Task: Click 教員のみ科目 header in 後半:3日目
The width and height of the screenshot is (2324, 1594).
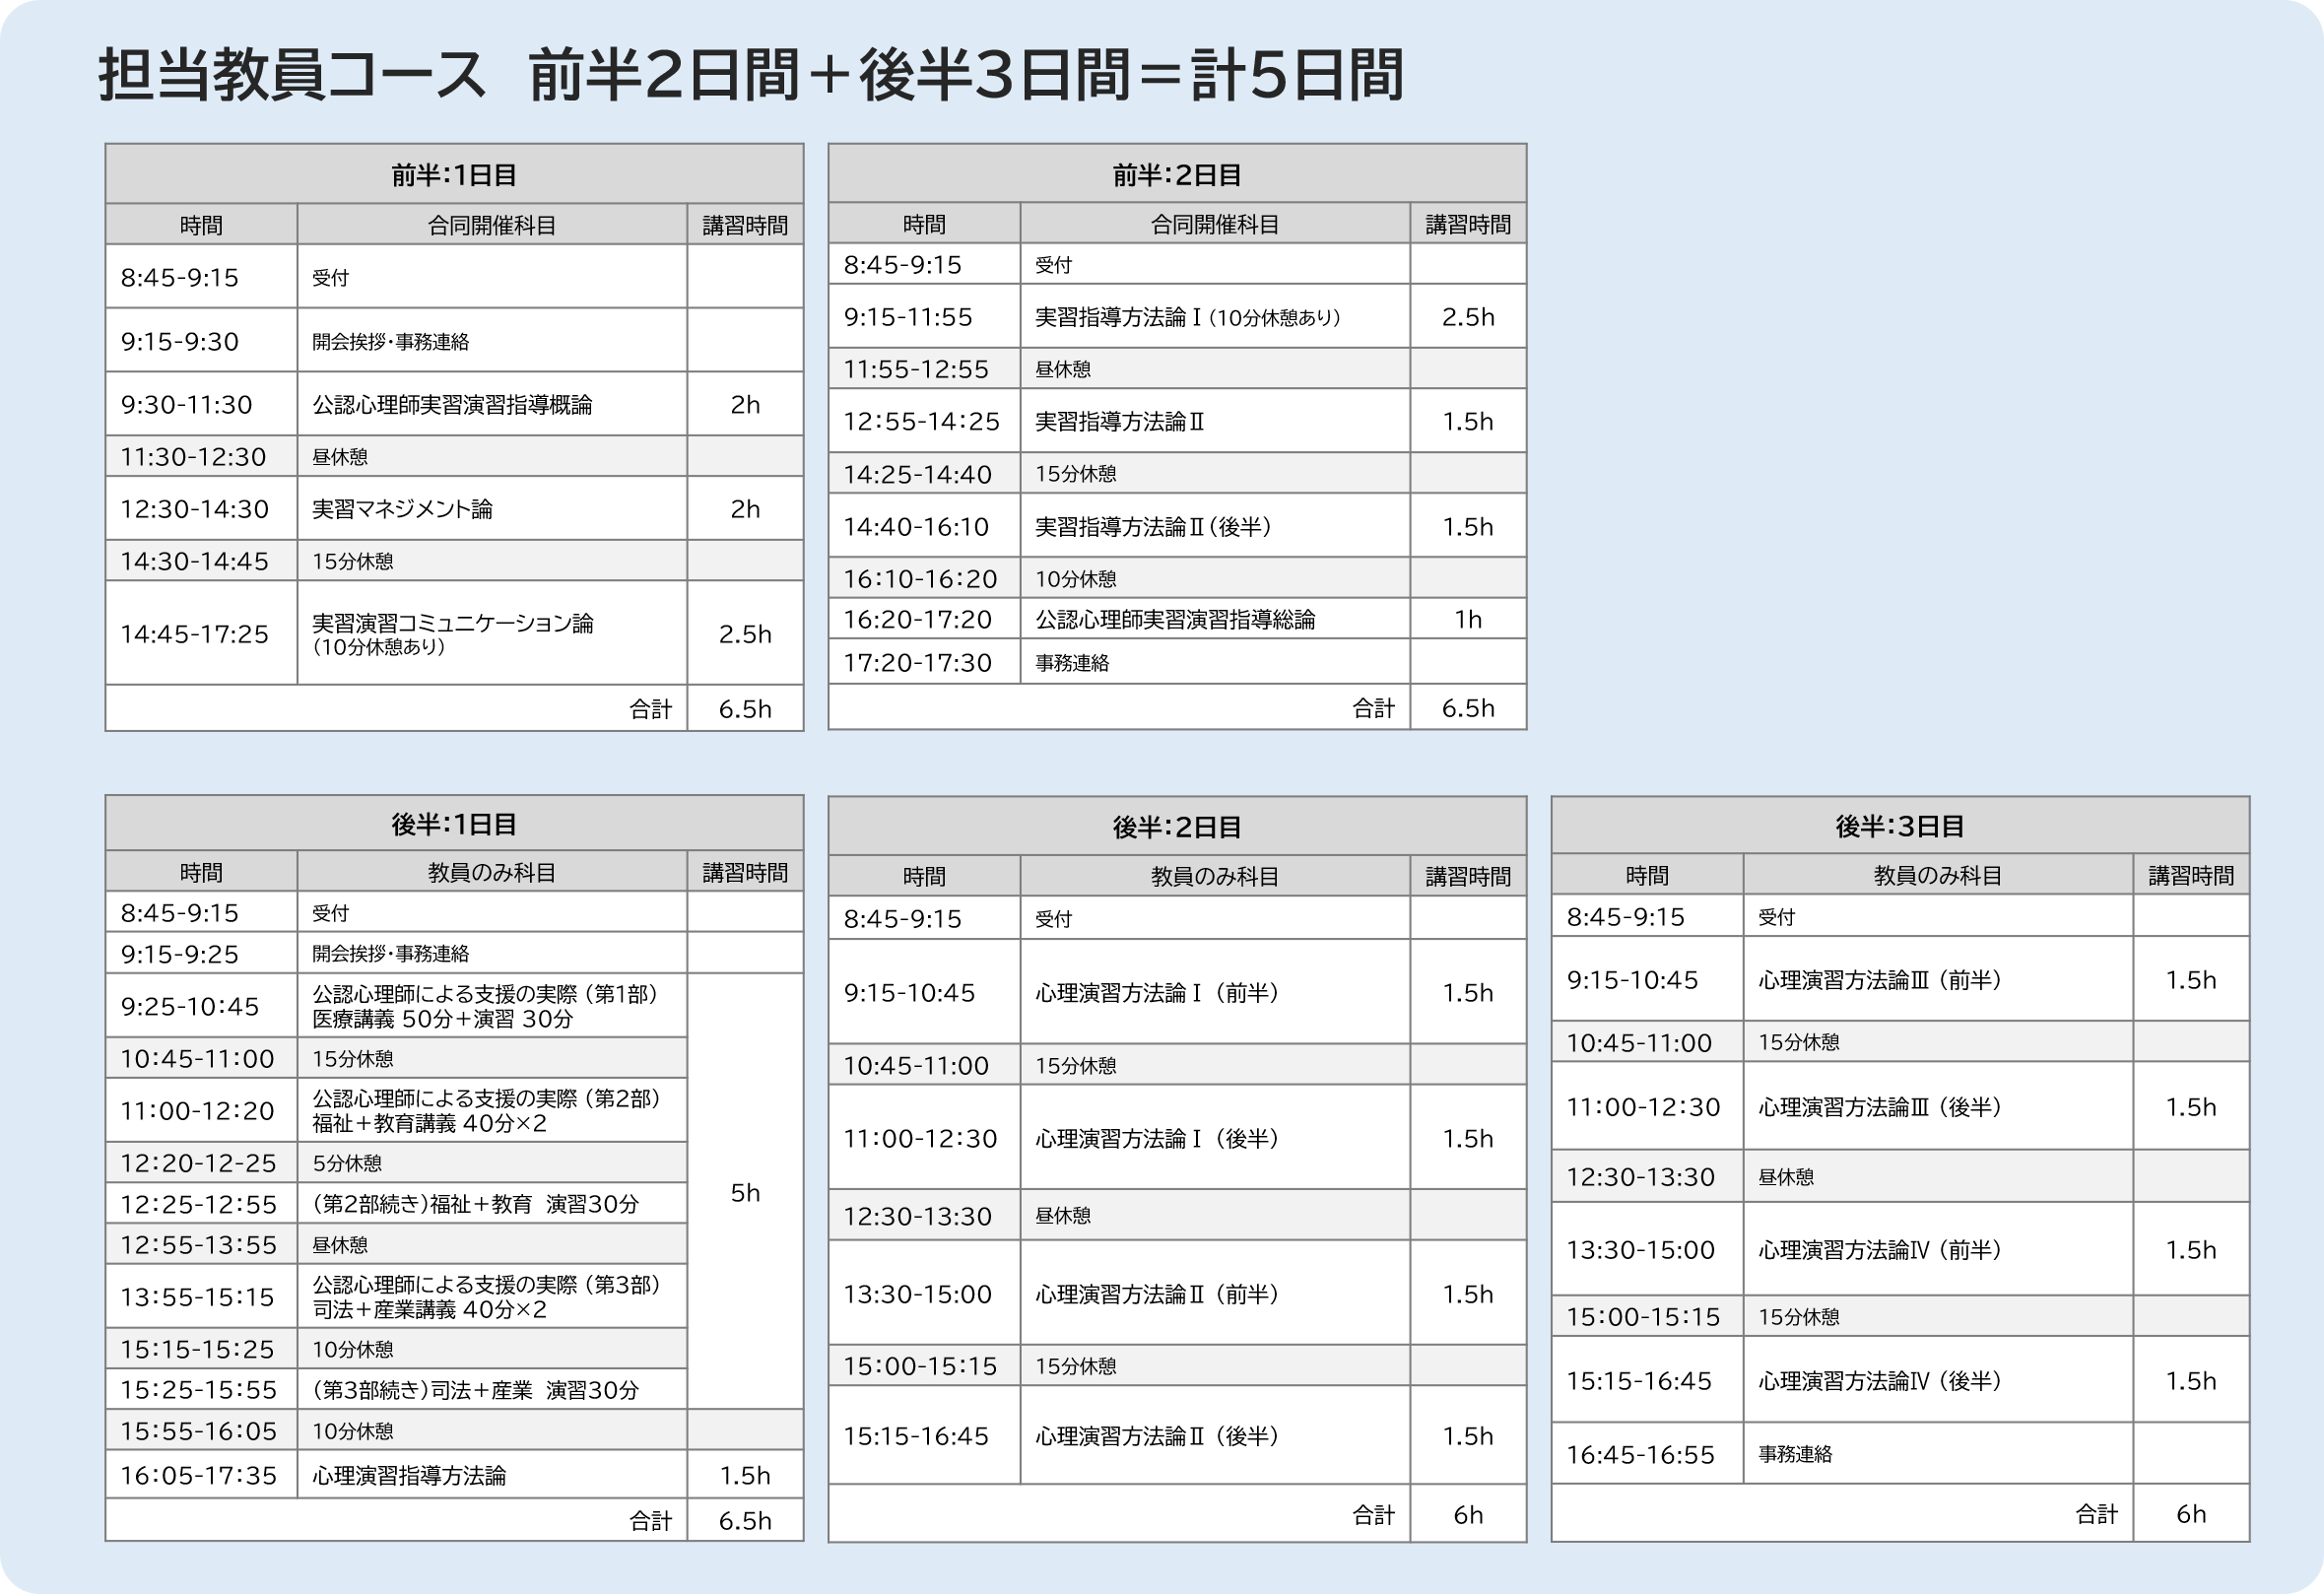Action: (x=1938, y=875)
